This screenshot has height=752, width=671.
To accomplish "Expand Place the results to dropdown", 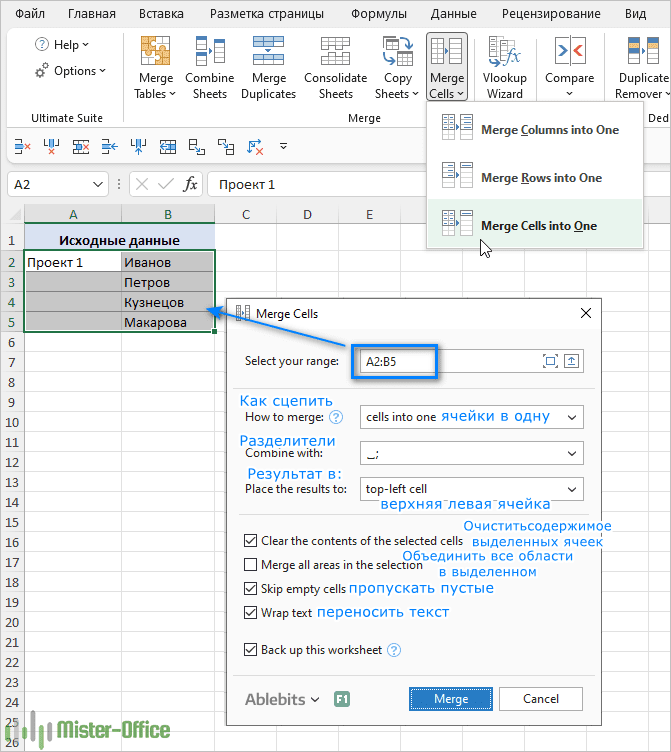I will (x=572, y=489).
